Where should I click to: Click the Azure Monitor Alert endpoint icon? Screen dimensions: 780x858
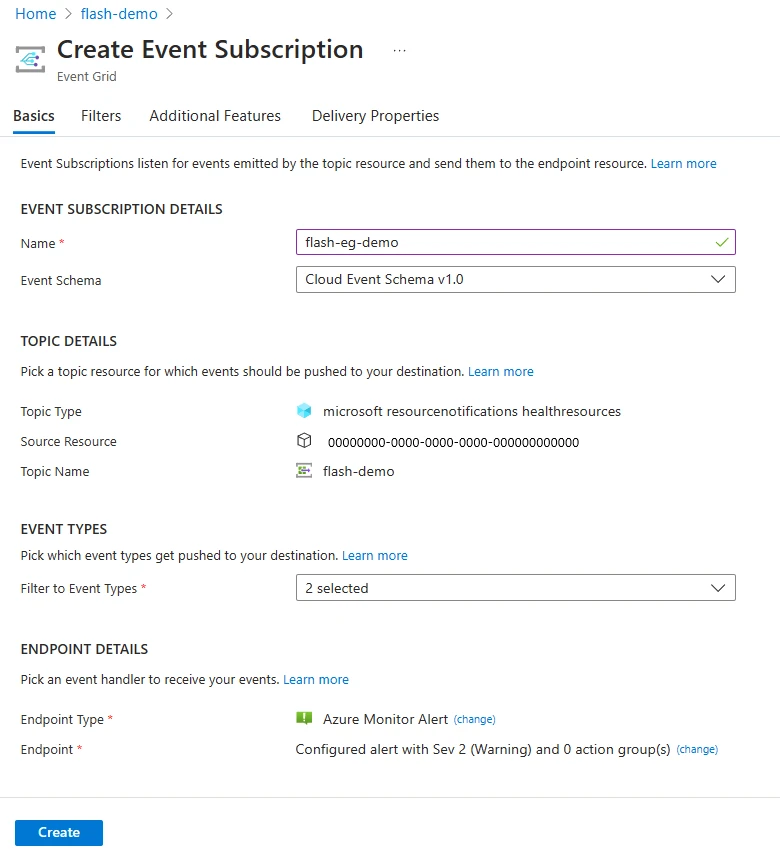(303, 718)
